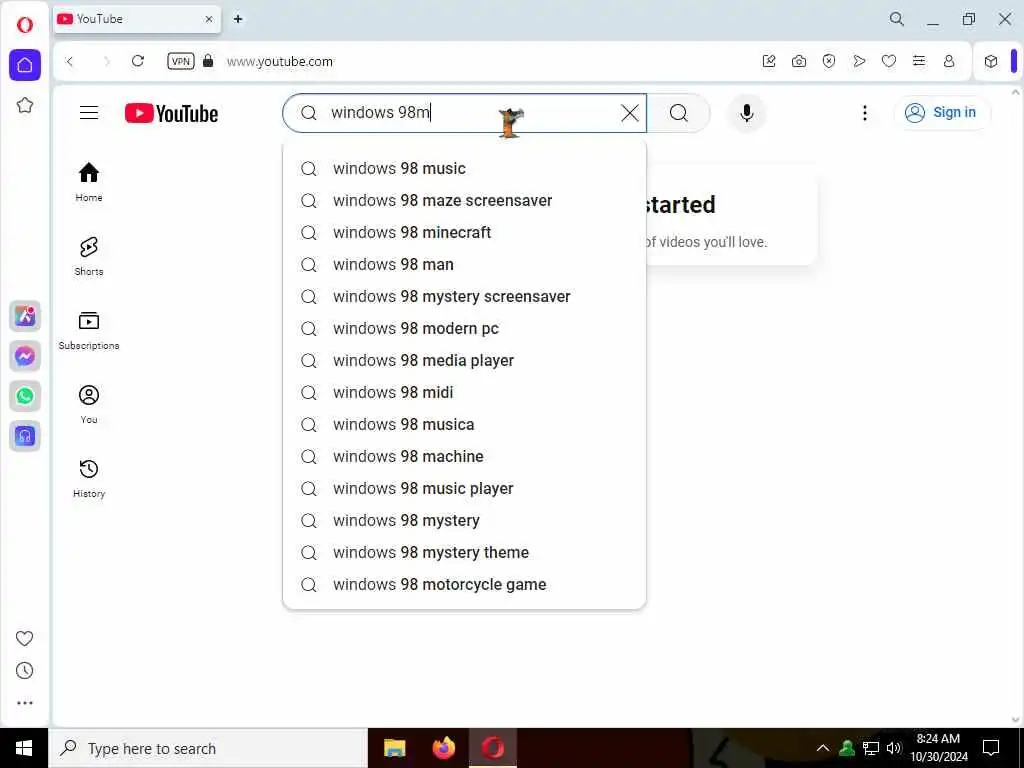Click the browser Back arrow

[x=70, y=61]
